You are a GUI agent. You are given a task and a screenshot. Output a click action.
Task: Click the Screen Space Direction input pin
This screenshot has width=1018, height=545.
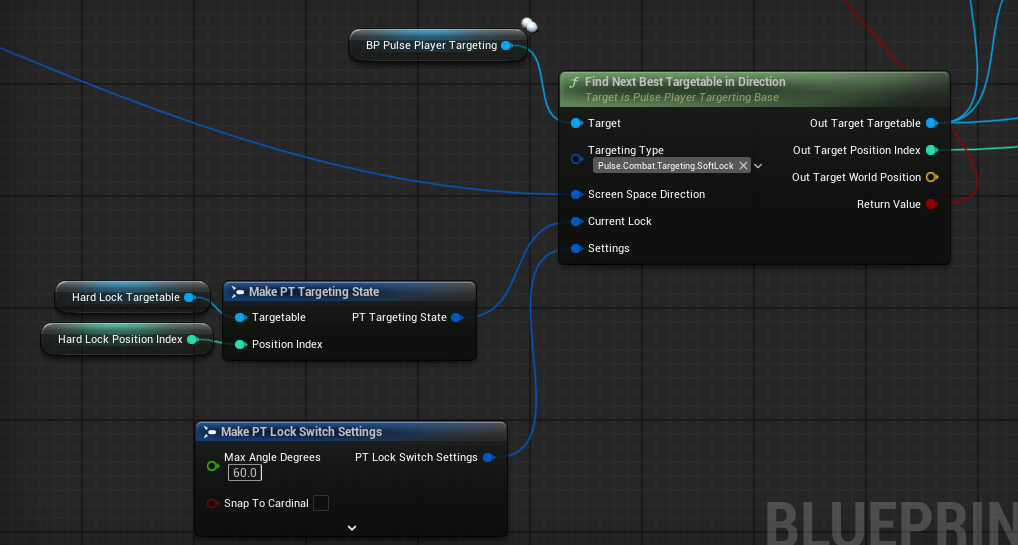(x=576, y=194)
